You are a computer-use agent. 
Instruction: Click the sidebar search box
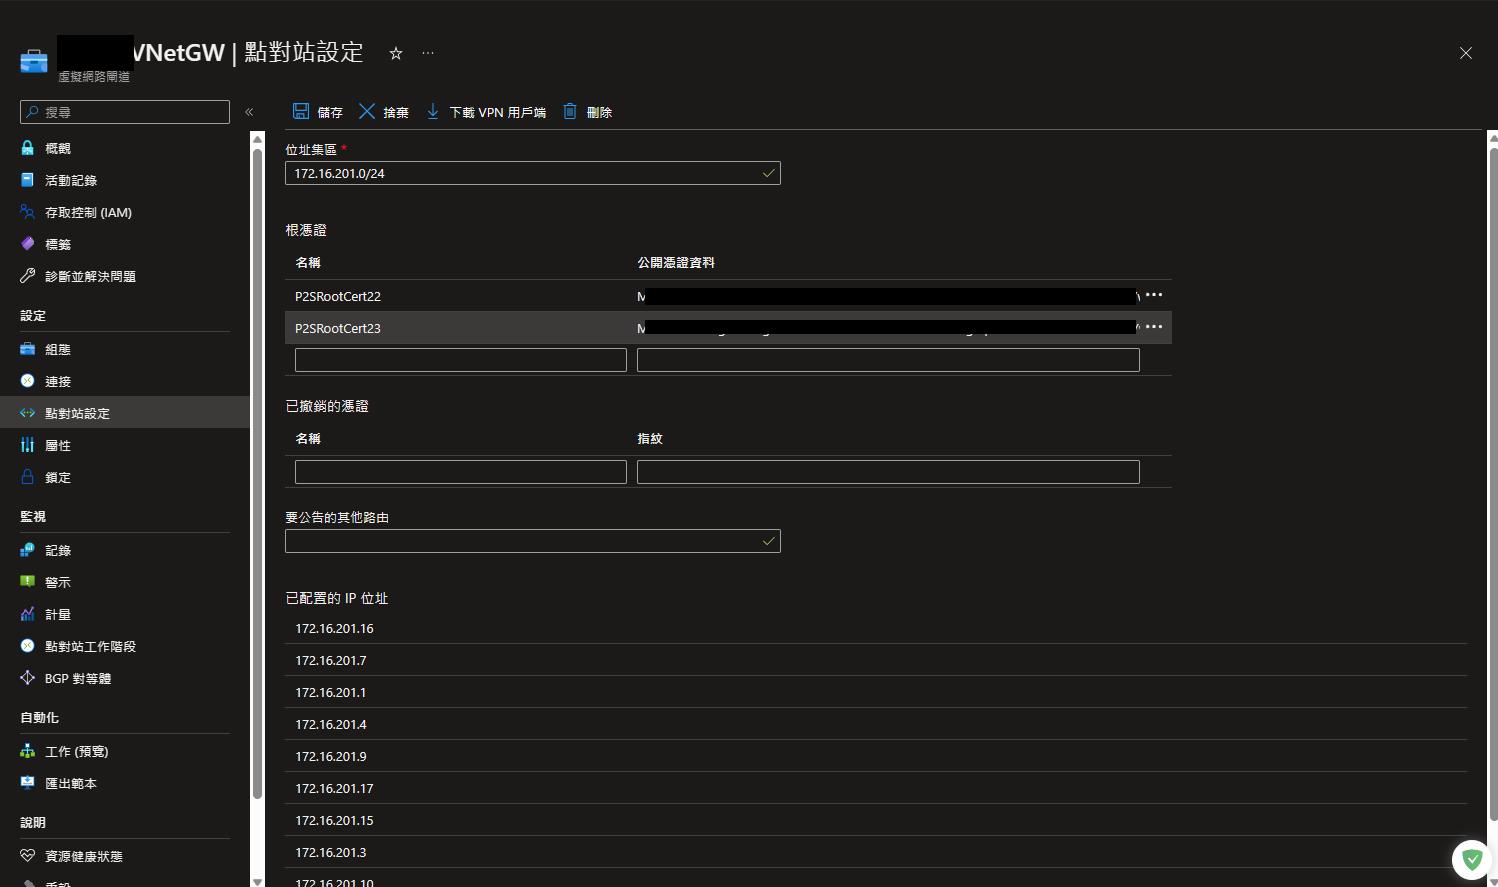tap(125, 112)
